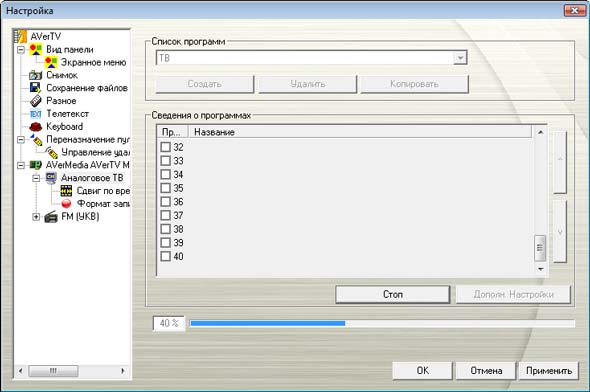Screen dimensions: 590x392
Task: Click the red Keyboard icon
Action: 36,126
